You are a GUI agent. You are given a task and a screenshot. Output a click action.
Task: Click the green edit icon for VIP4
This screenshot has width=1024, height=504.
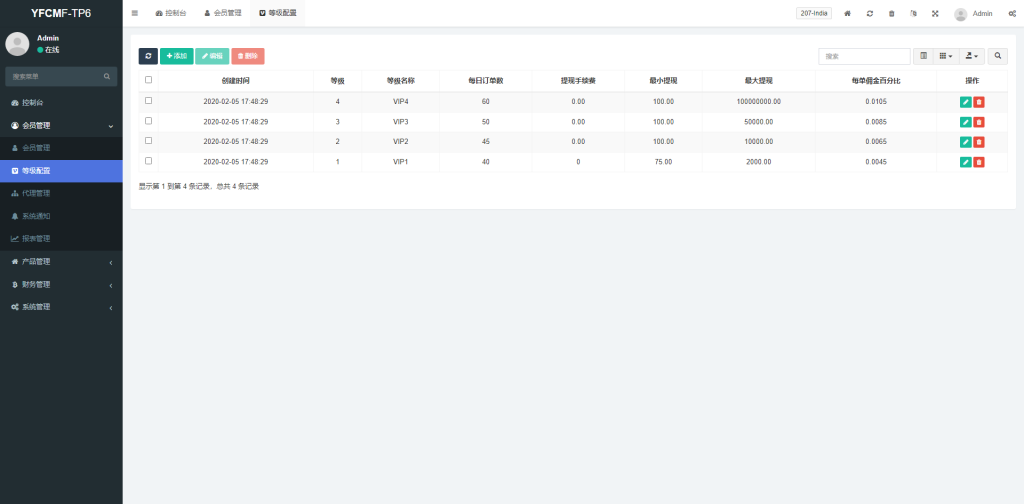coord(965,102)
